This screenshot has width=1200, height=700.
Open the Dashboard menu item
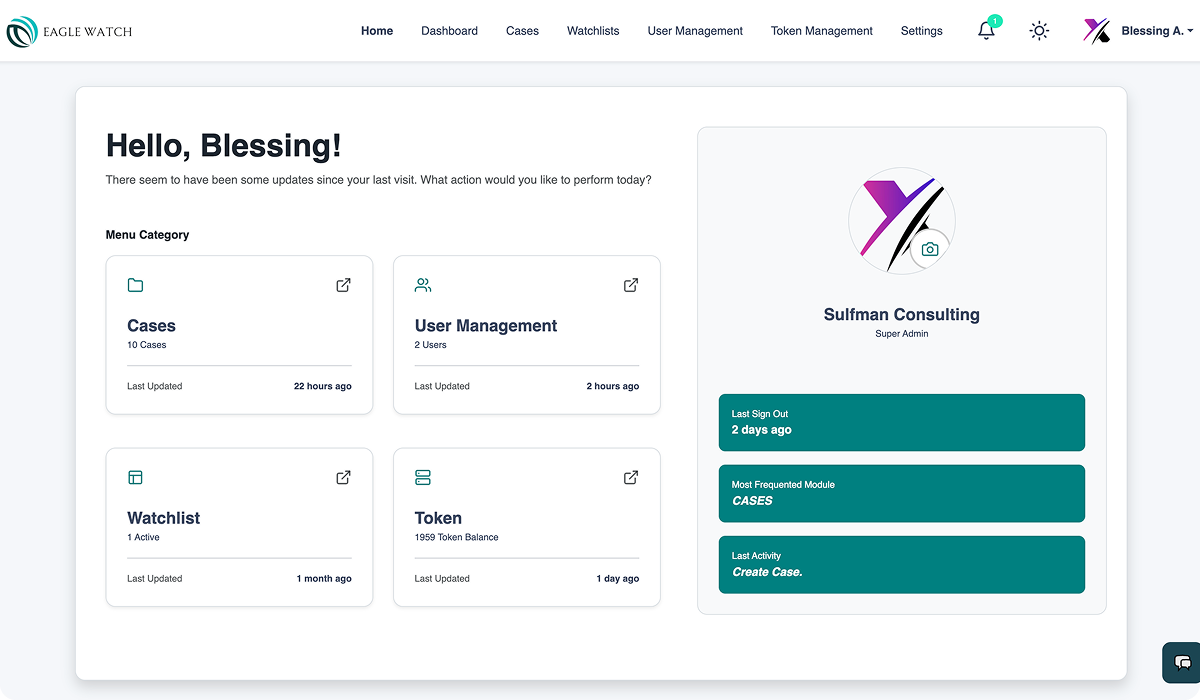449,31
